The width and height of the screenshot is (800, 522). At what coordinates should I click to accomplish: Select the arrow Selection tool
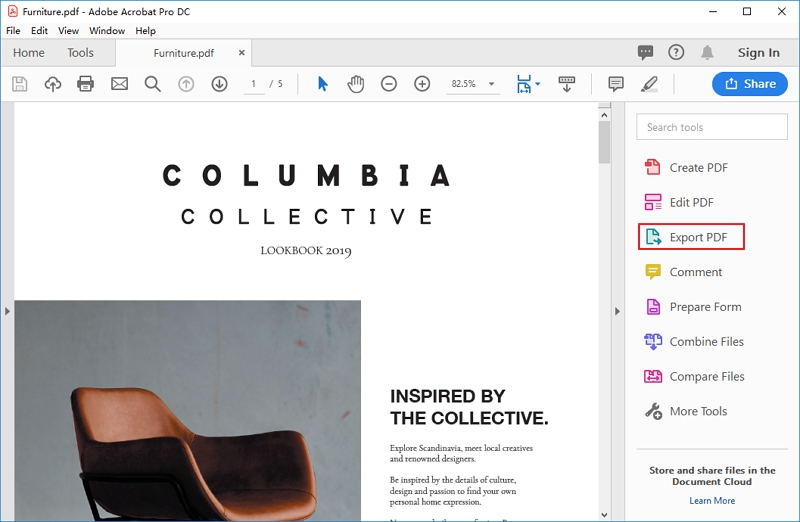(322, 84)
